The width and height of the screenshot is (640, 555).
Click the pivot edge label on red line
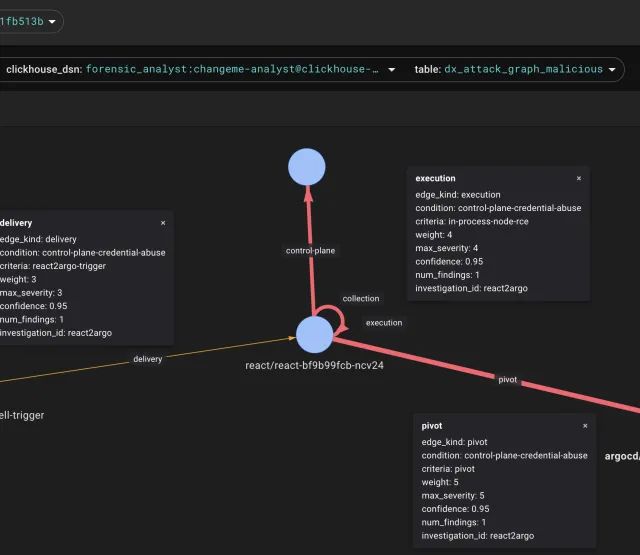pos(508,380)
